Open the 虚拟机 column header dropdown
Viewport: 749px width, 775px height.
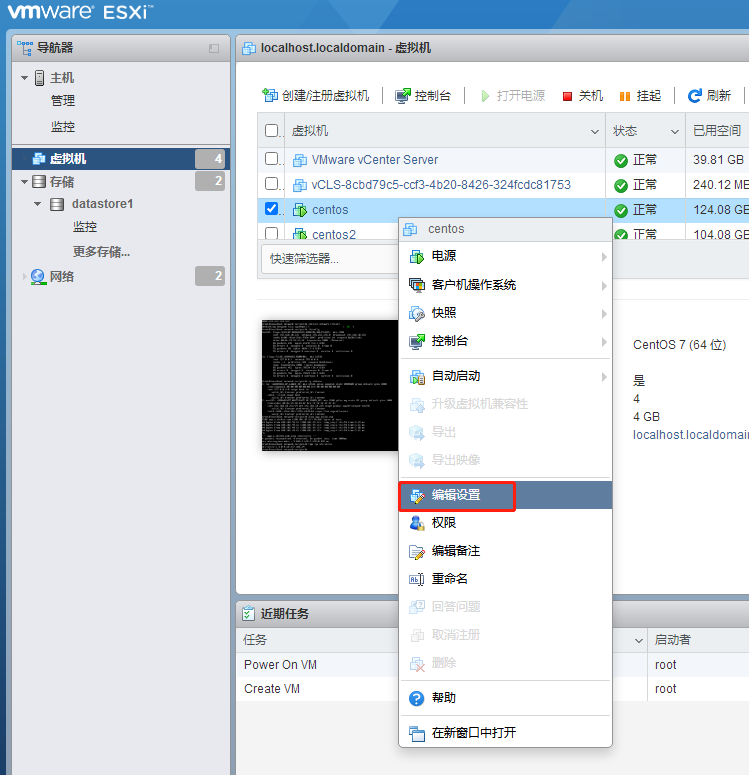(x=595, y=131)
